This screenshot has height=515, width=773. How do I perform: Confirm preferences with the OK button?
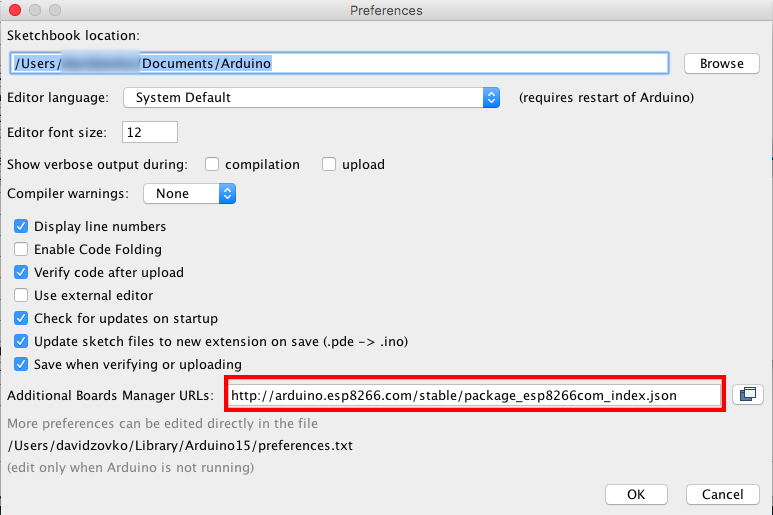636,494
